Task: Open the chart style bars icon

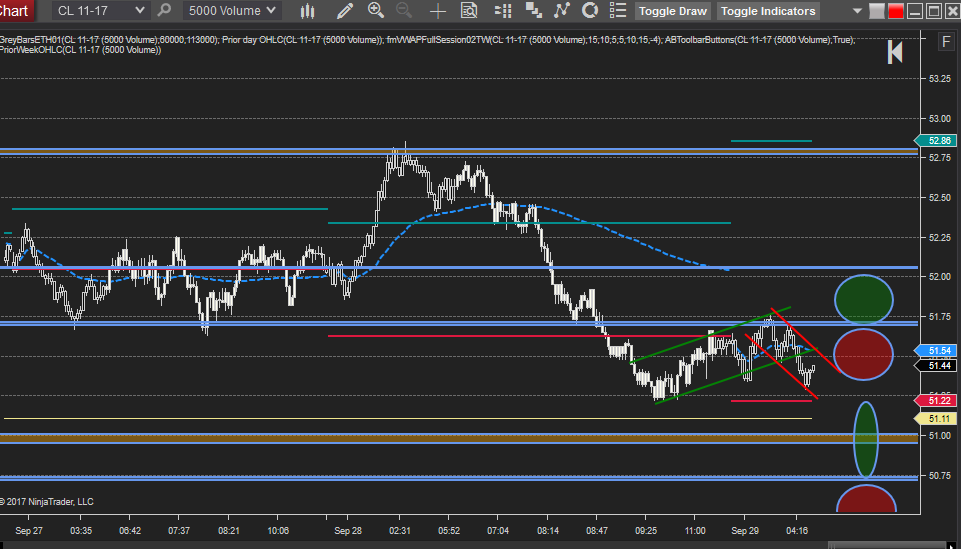Action: (x=308, y=10)
